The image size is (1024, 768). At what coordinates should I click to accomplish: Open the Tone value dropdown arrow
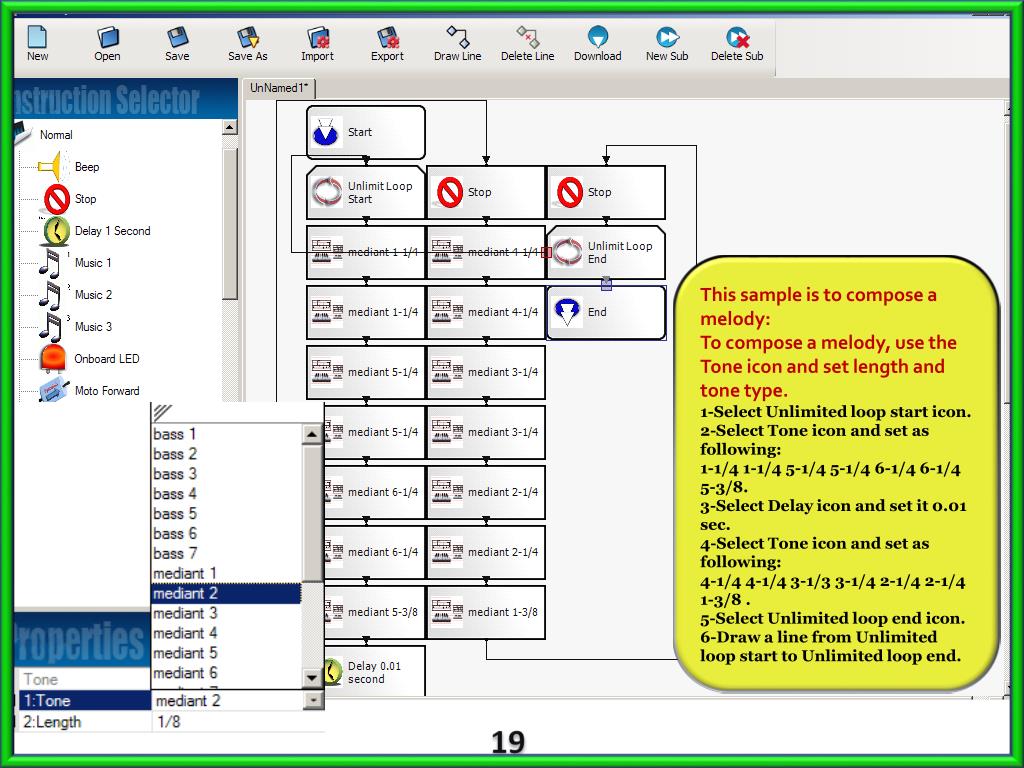click(x=313, y=701)
